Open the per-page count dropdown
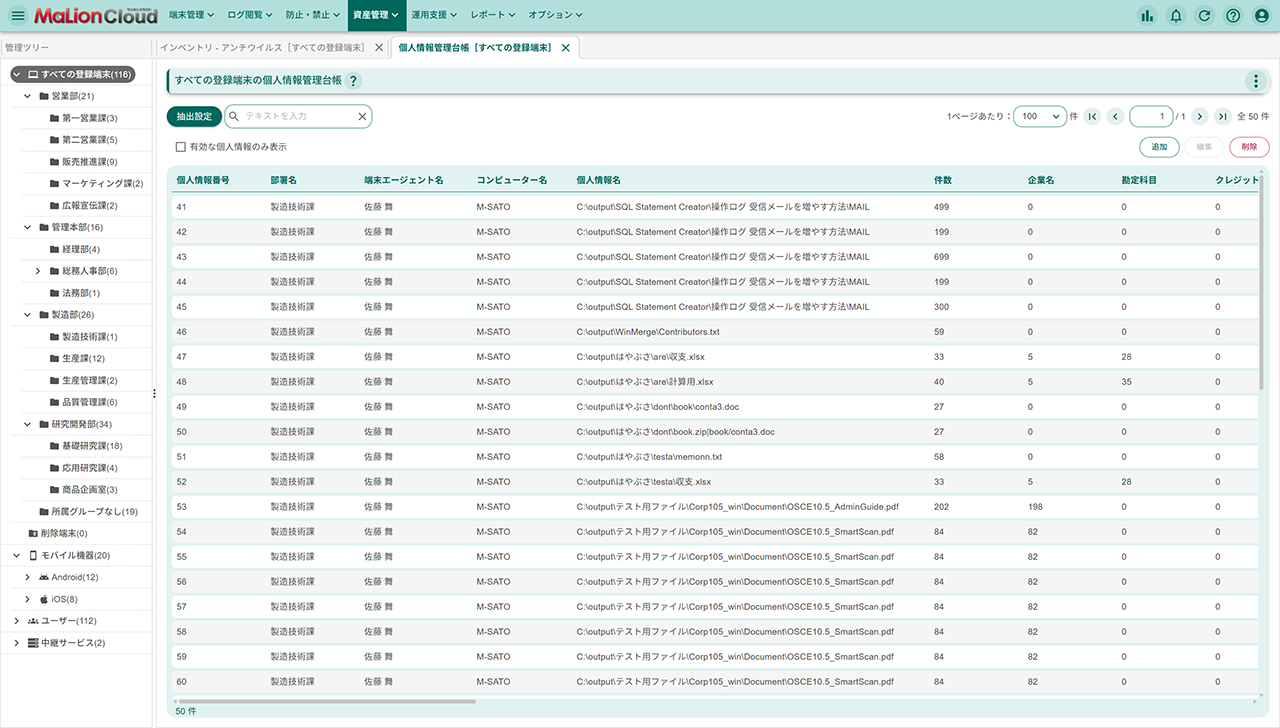Screen dimensions: 1280x728 click(x=1040, y=117)
